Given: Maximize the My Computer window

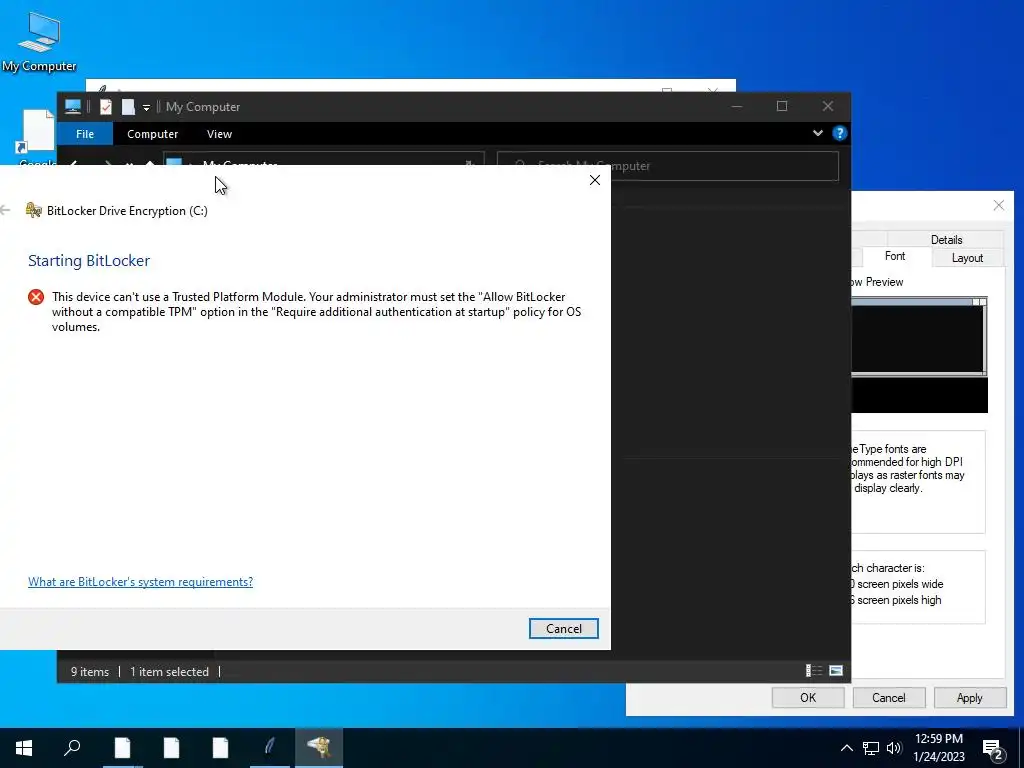Looking at the screenshot, I should pos(782,106).
